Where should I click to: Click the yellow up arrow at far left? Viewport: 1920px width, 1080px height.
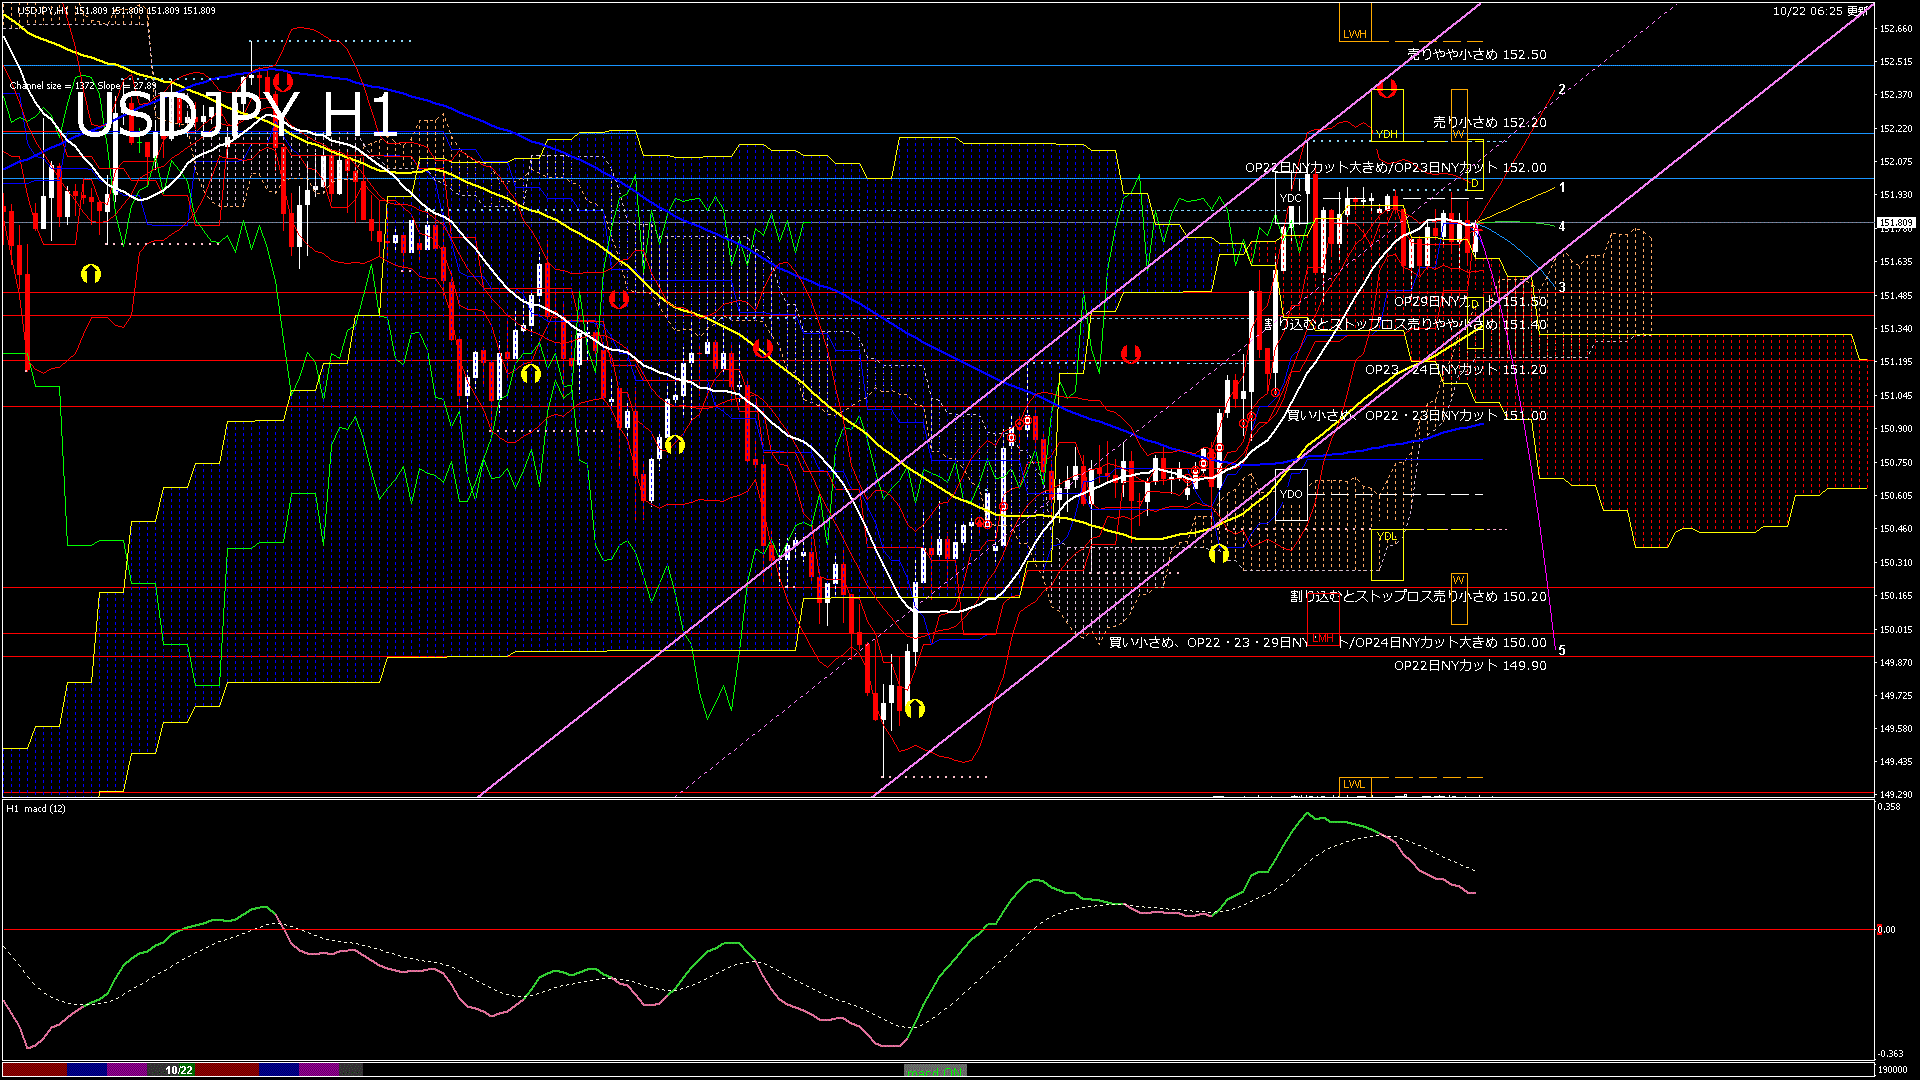coord(91,273)
